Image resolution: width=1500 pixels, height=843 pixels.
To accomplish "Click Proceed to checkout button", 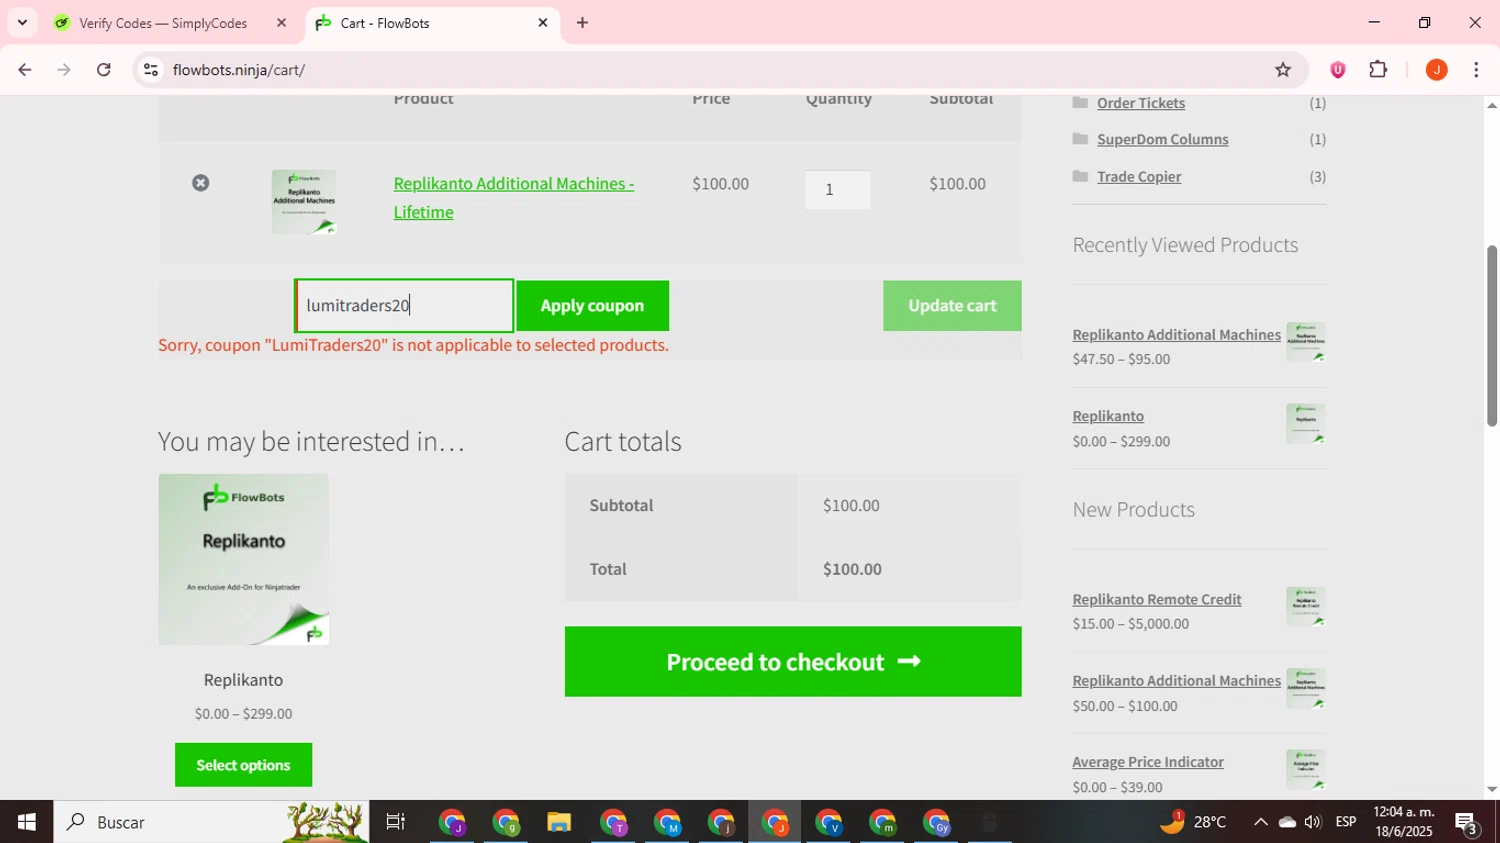I will (793, 662).
